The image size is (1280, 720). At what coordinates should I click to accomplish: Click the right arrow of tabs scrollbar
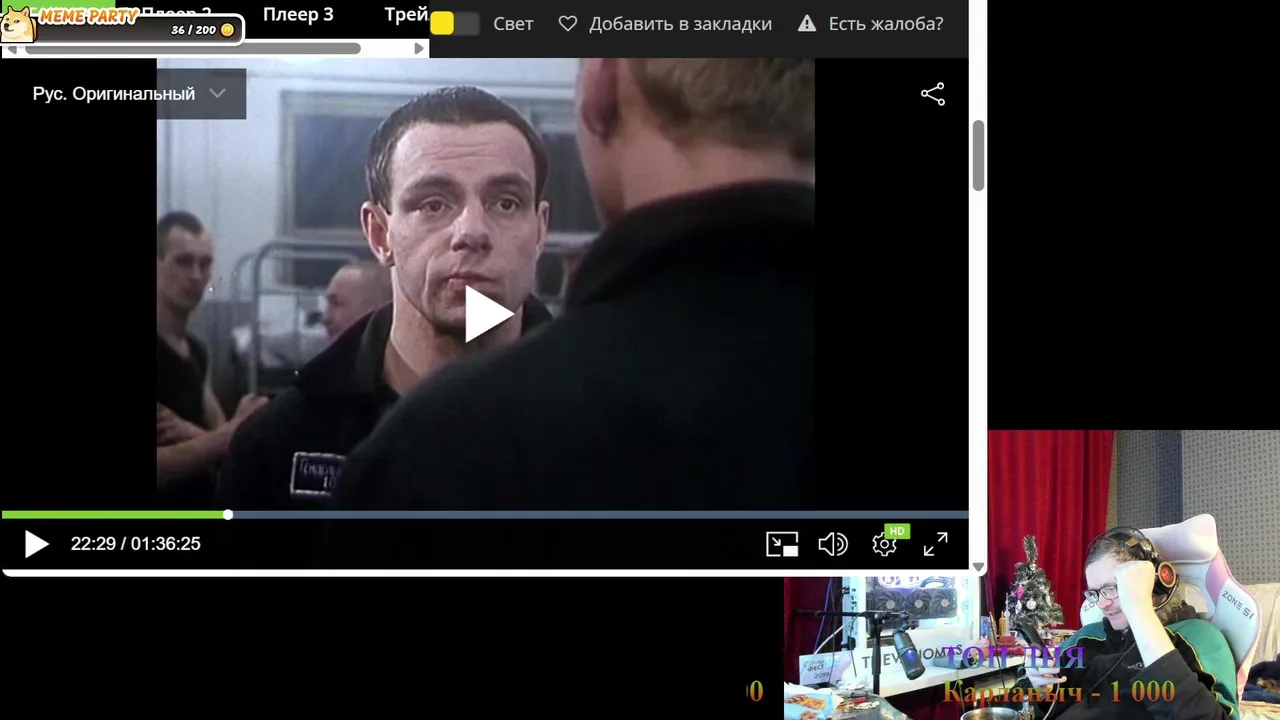click(x=419, y=48)
